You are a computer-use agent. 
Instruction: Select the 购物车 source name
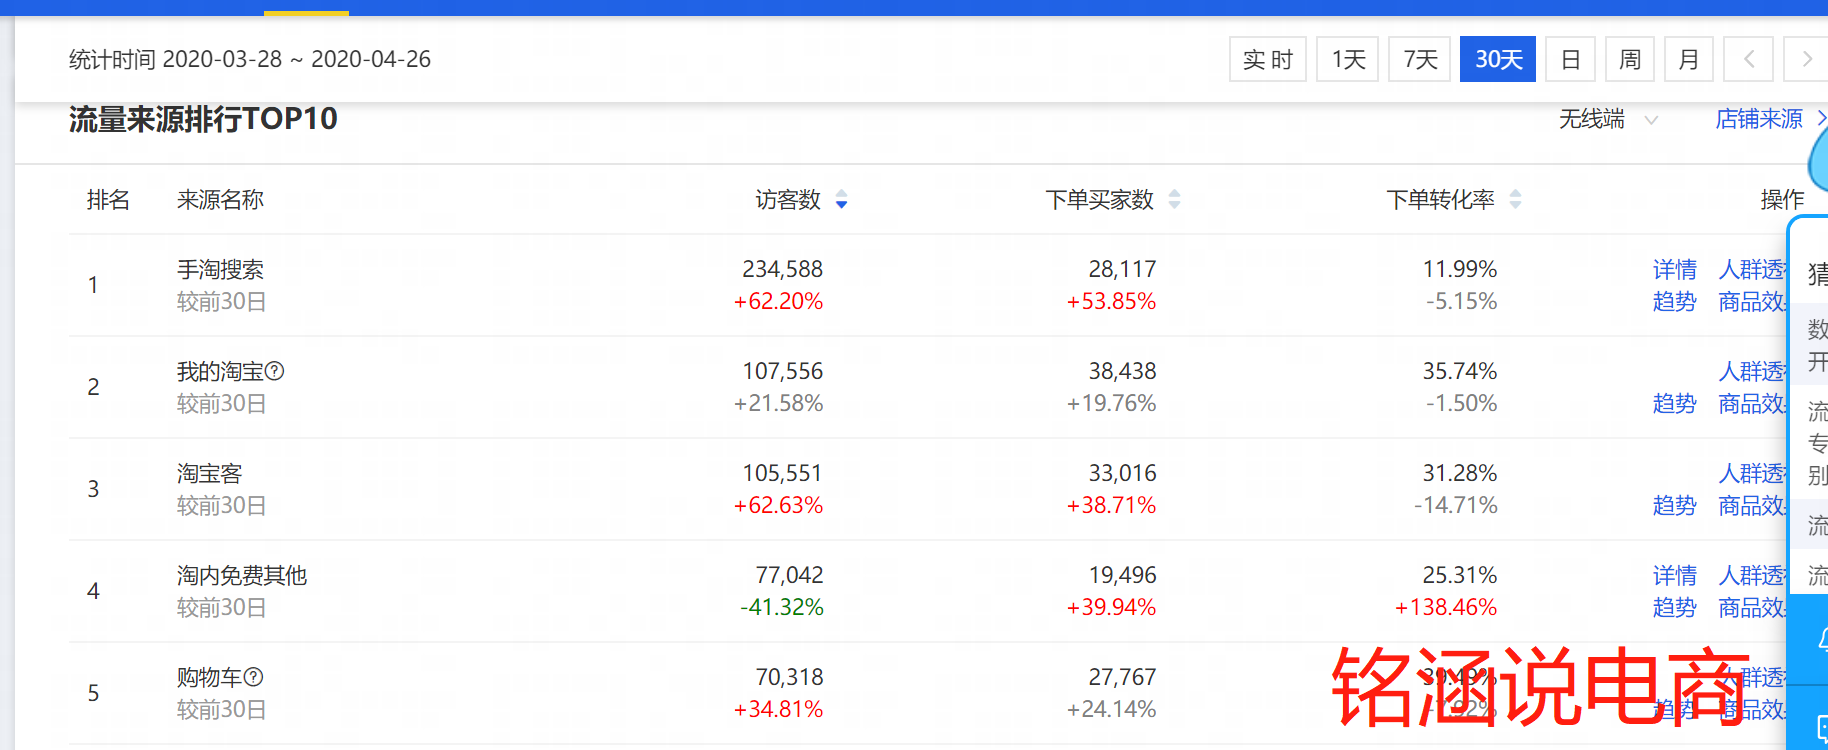[209, 677]
